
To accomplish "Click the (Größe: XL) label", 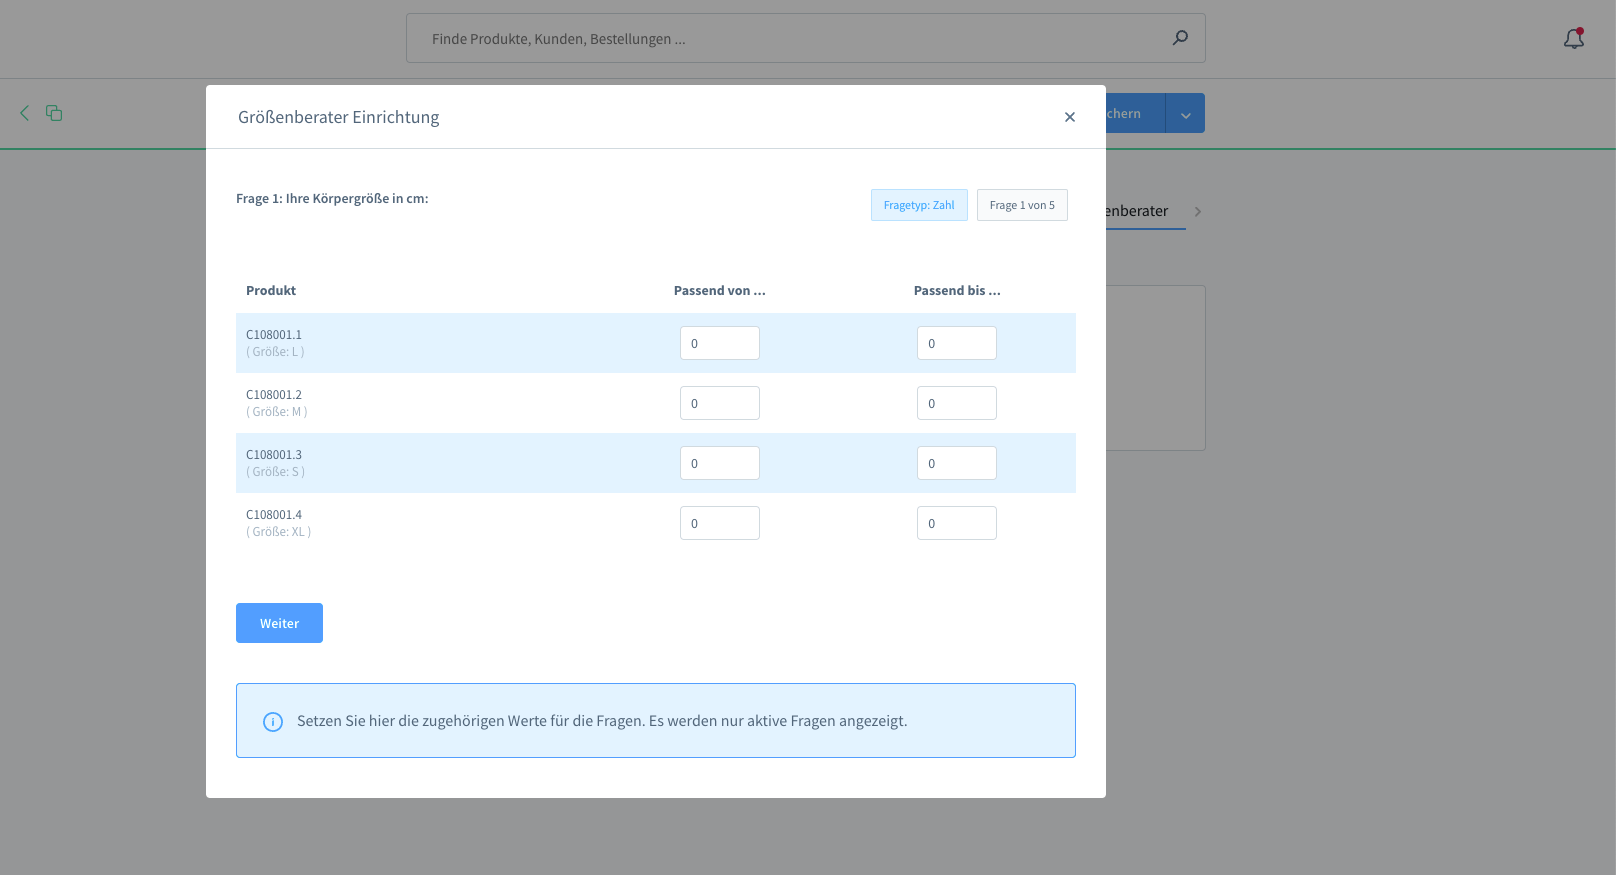I will coord(279,532).
